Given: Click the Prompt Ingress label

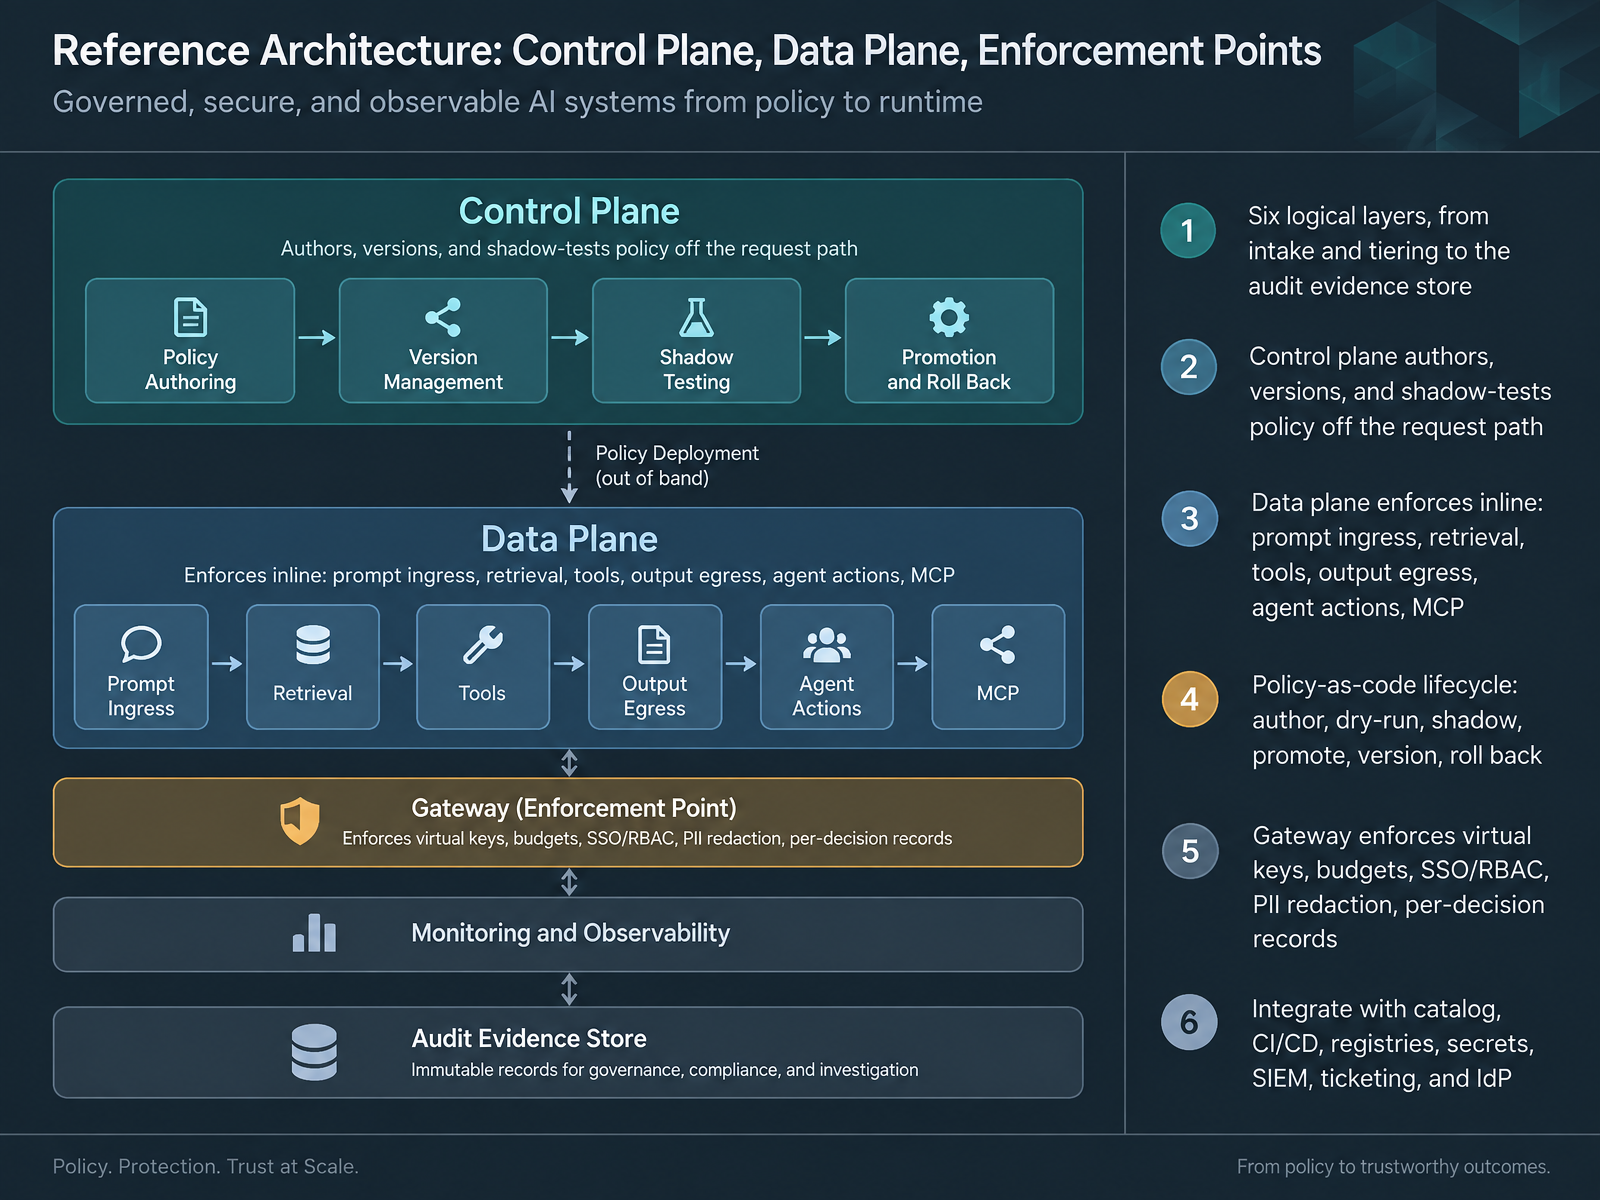Looking at the screenshot, I should [141, 696].
